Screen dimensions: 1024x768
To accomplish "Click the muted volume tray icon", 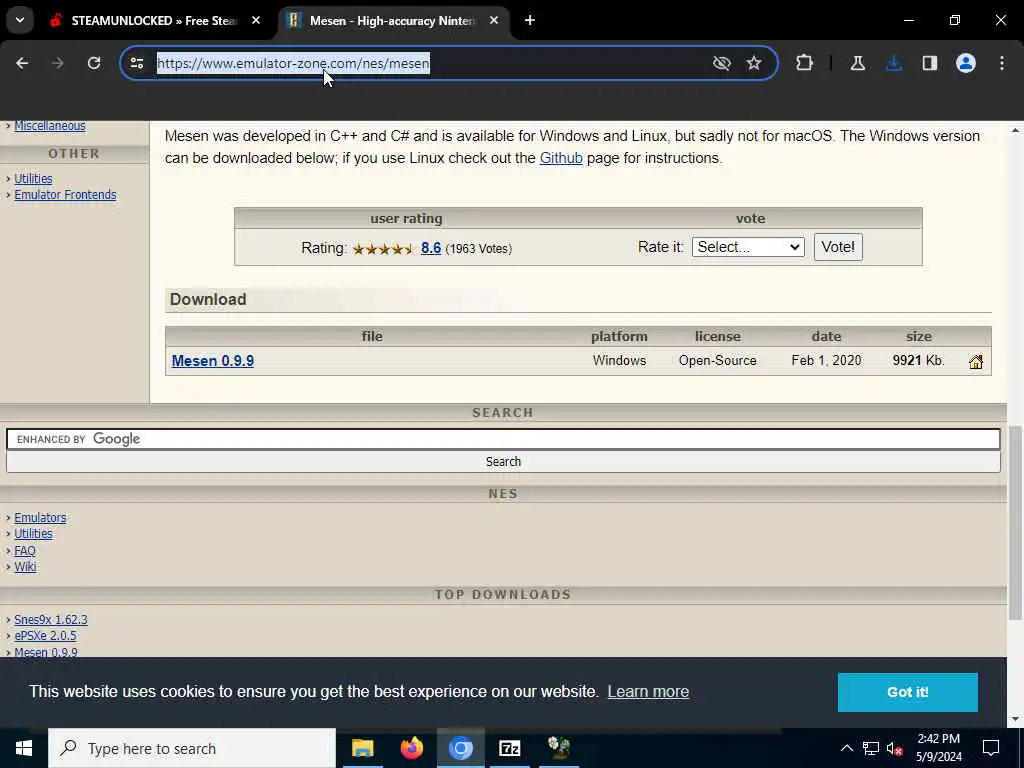I will [x=894, y=748].
